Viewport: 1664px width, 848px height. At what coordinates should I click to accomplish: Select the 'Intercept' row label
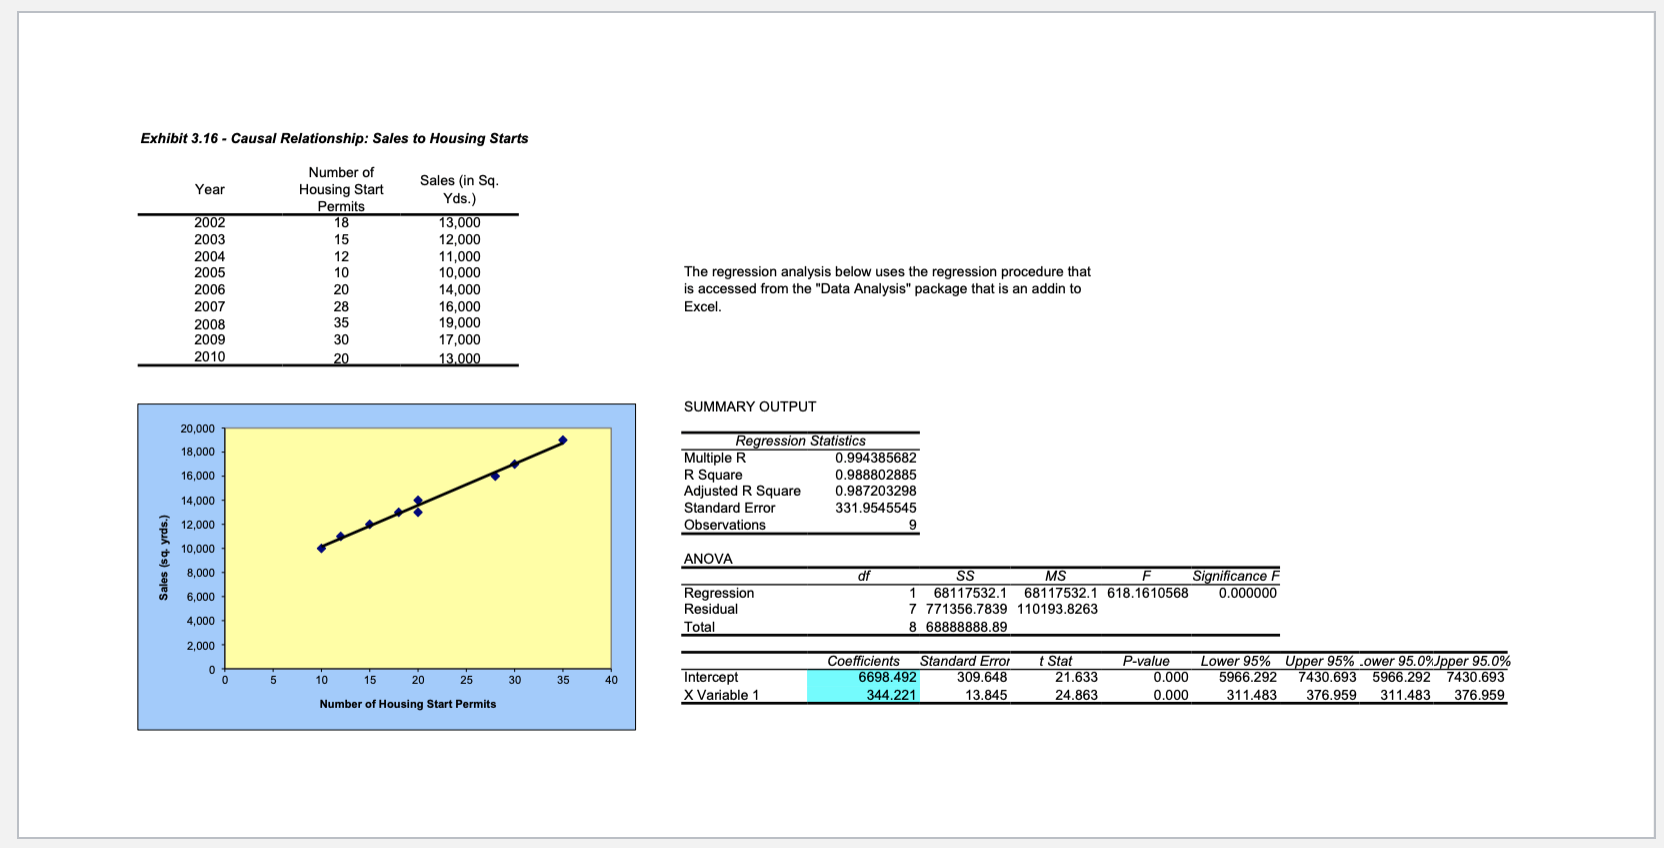pyautogui.click(x=711, y=677)
